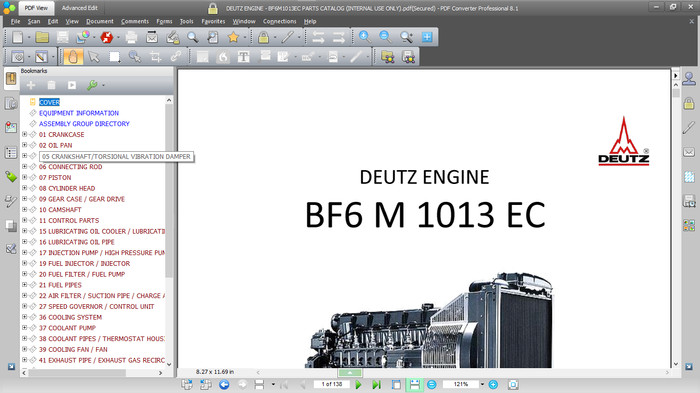Expand the 08 CYLINDER HEAD bookmark
Screen dimensions: 700x393
click(25, 188)
